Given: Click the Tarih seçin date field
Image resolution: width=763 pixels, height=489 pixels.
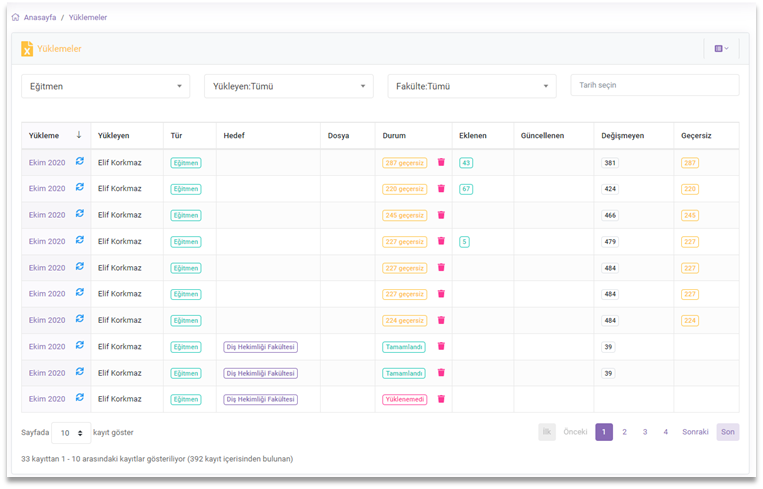Looking at the screenshot, I should coord(654,85).
